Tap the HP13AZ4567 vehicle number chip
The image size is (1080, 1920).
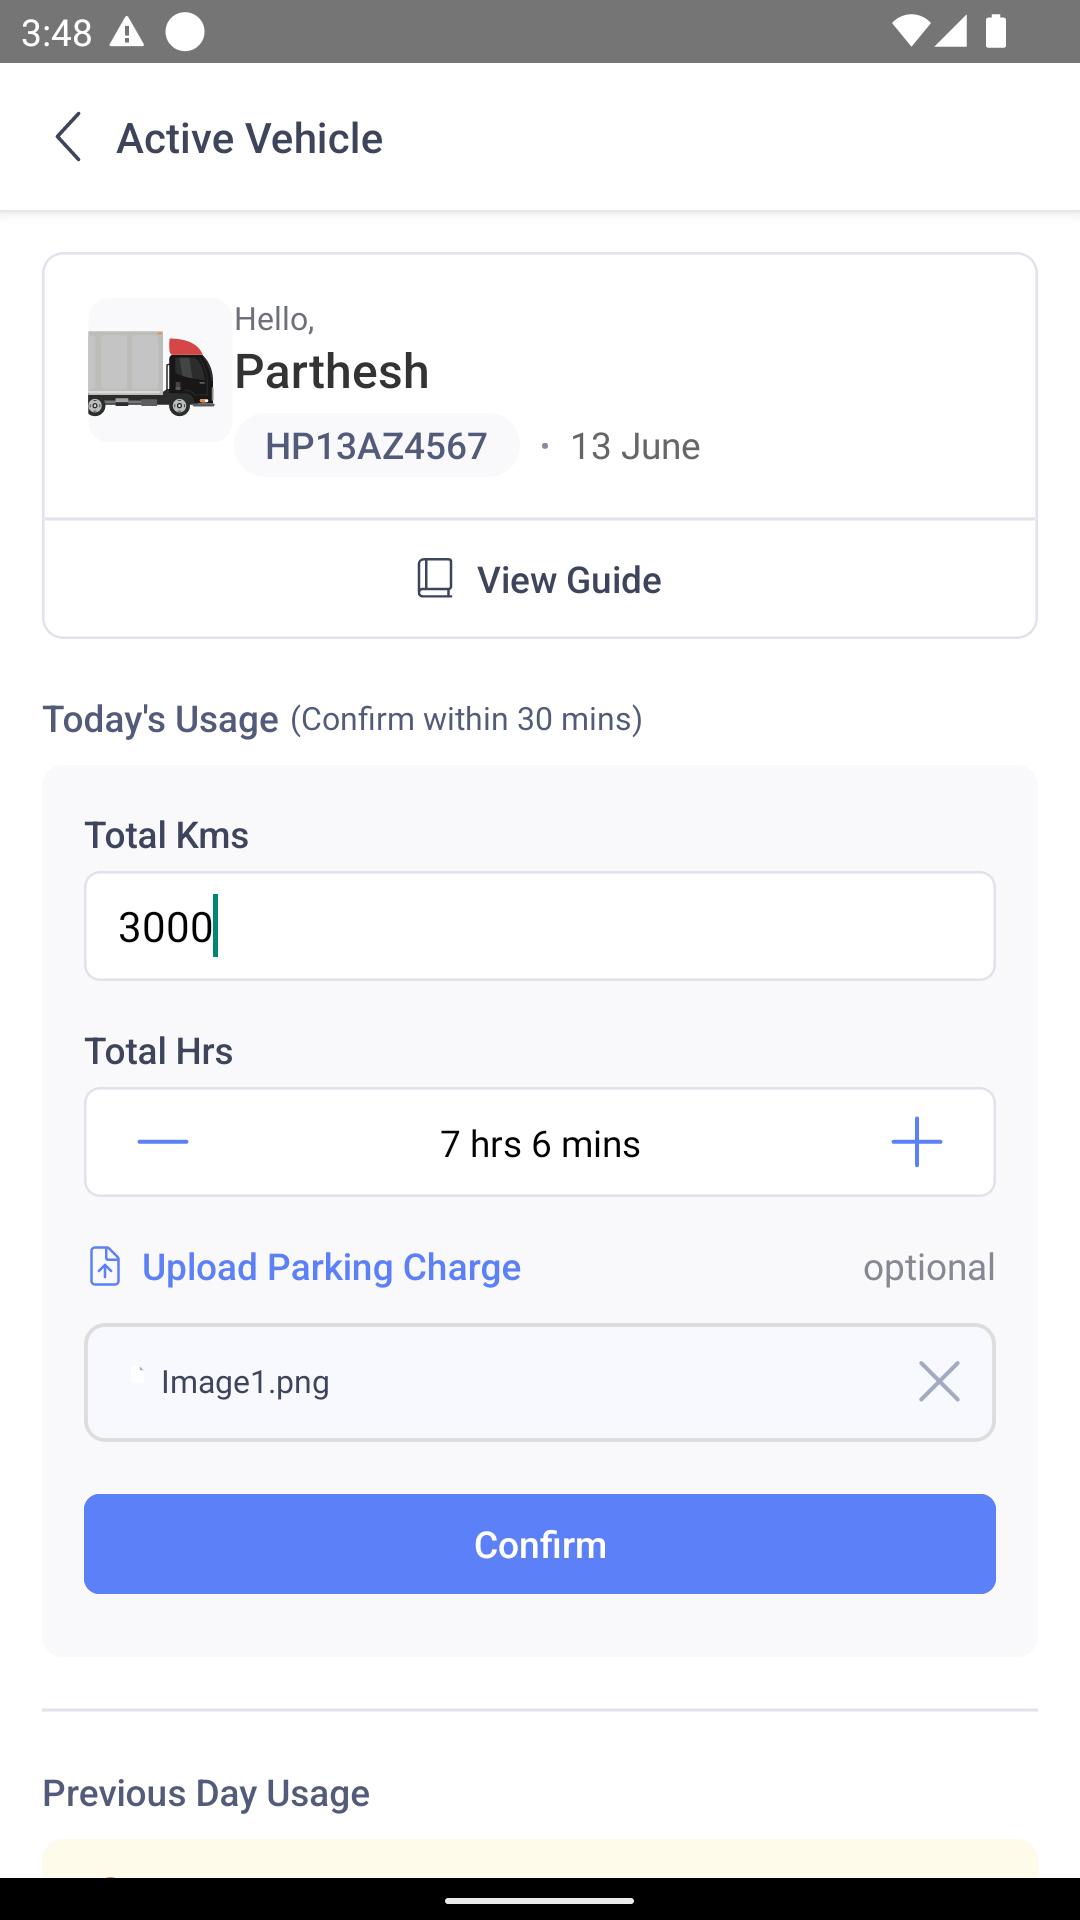(x=376, y=445)
